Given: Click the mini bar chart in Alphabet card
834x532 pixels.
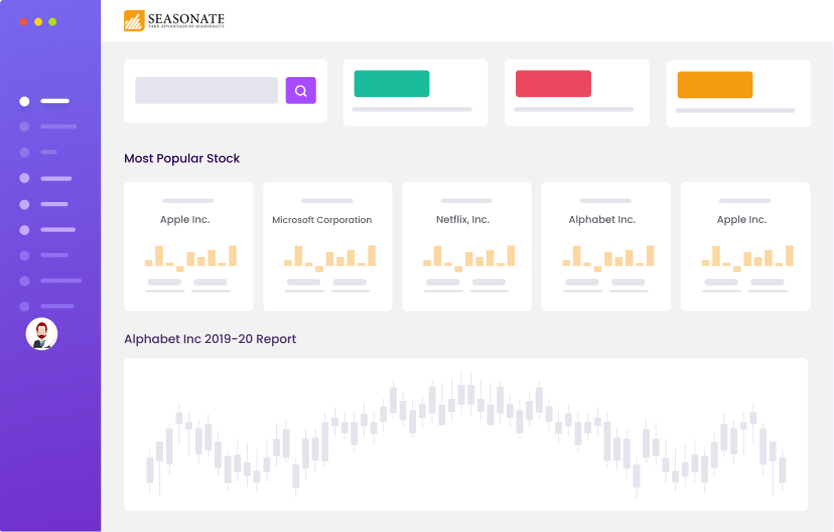Looking at the screenshot, I should [x=606, y=257].
